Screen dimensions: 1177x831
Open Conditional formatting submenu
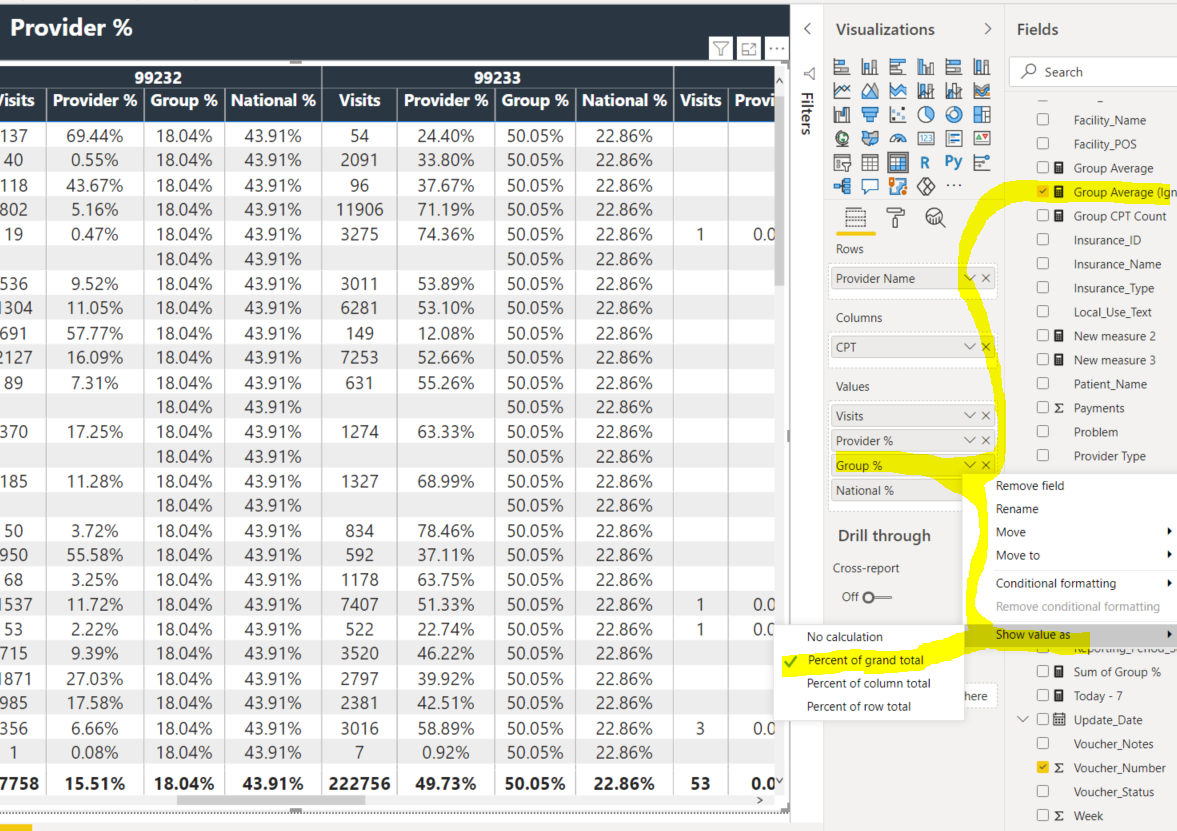1083,583
